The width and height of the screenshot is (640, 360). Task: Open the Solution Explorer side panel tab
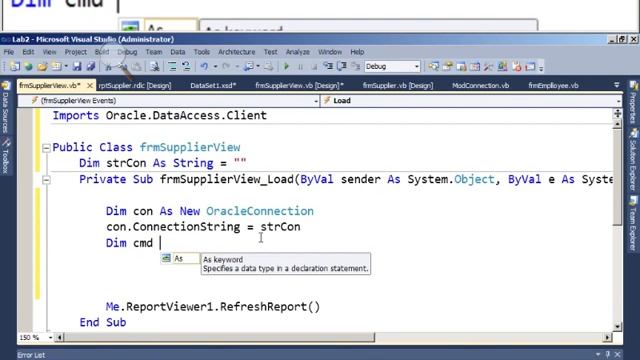tap(633, 159)
